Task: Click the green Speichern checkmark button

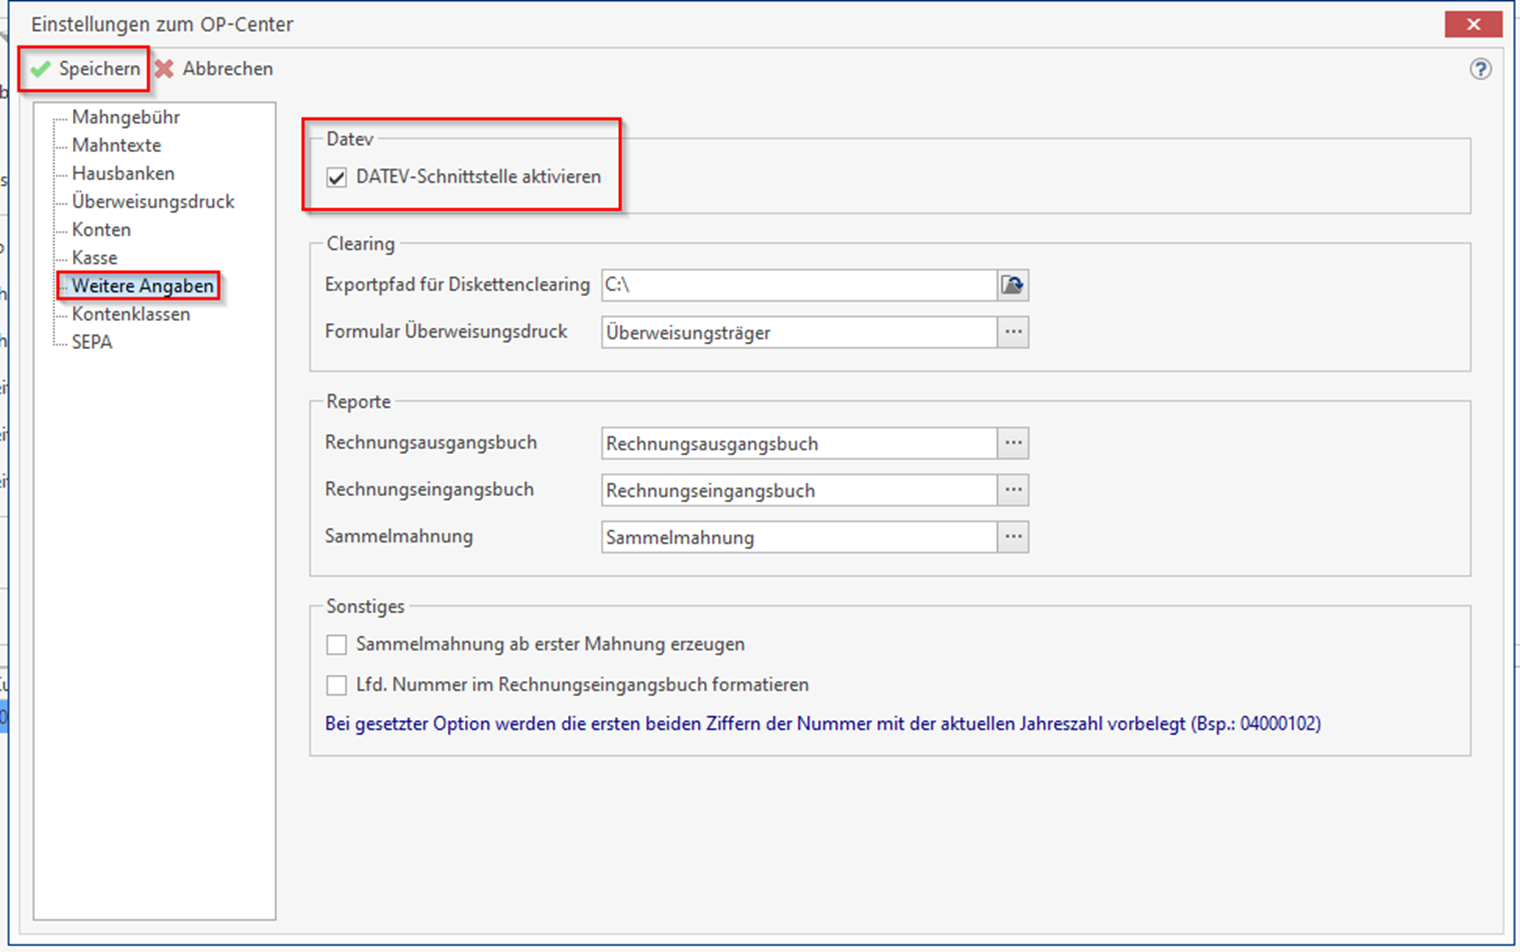Action: coord(84,69)
